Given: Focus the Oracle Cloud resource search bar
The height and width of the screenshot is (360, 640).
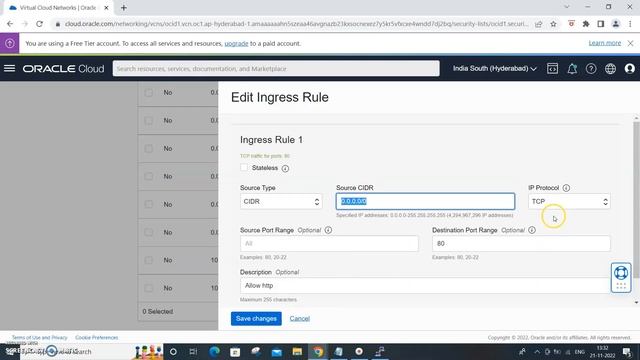Looking at the screenshot, I should 276,69.
